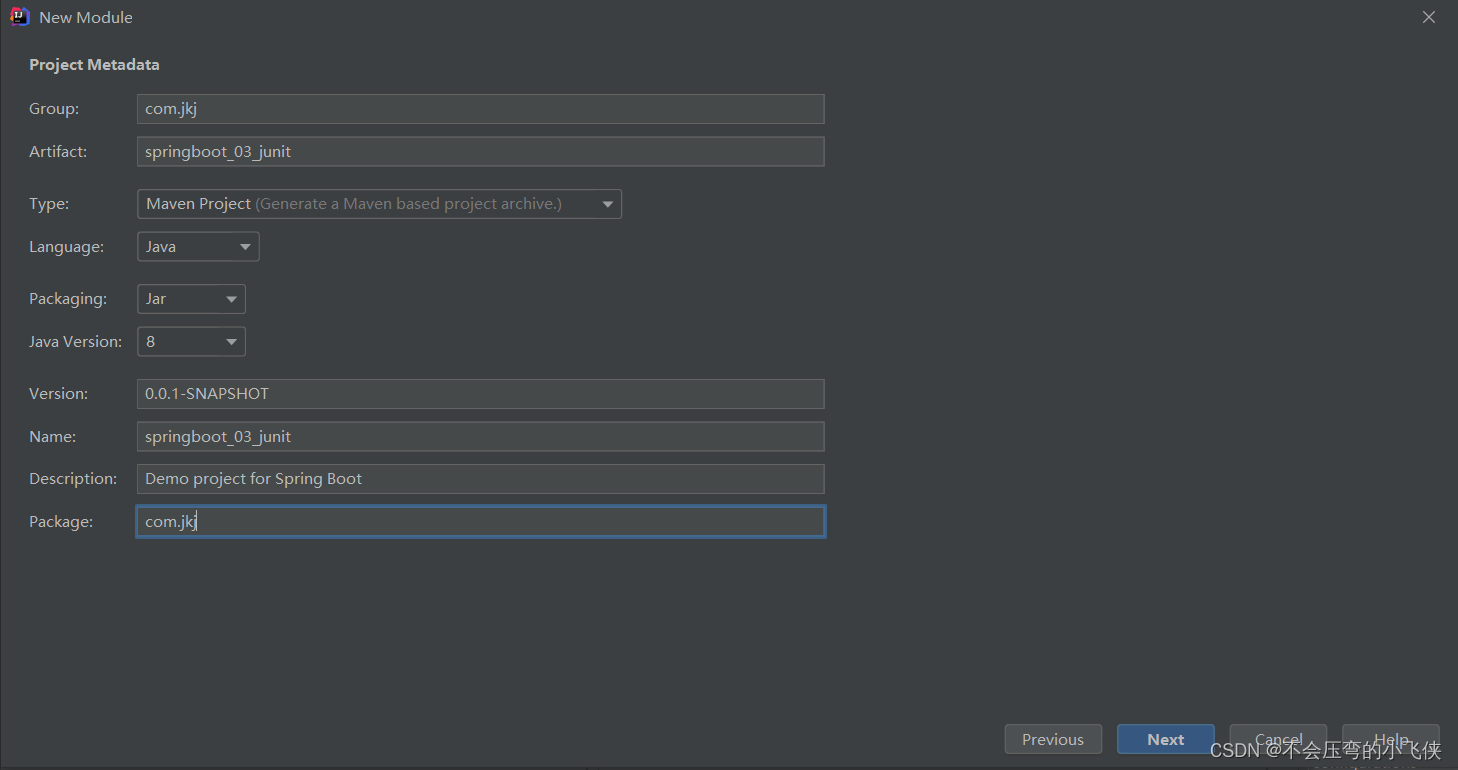The width and height of the screenshot is (1458, 770).
Task: Click the Language: label
Action: point(66,247)
